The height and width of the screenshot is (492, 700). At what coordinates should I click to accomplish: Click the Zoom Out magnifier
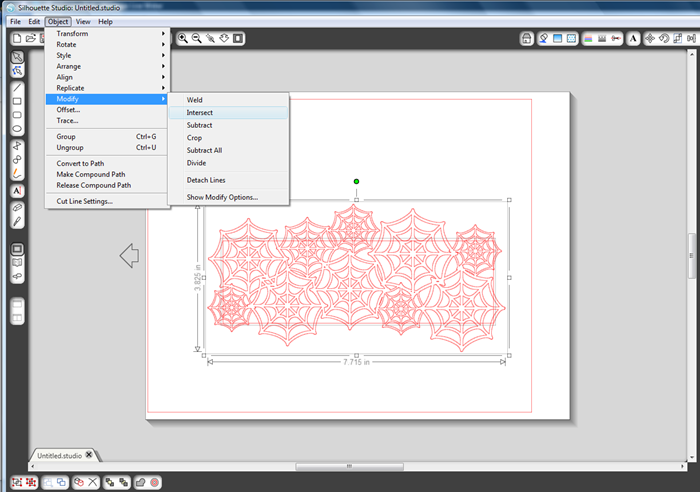pos(196,38)
